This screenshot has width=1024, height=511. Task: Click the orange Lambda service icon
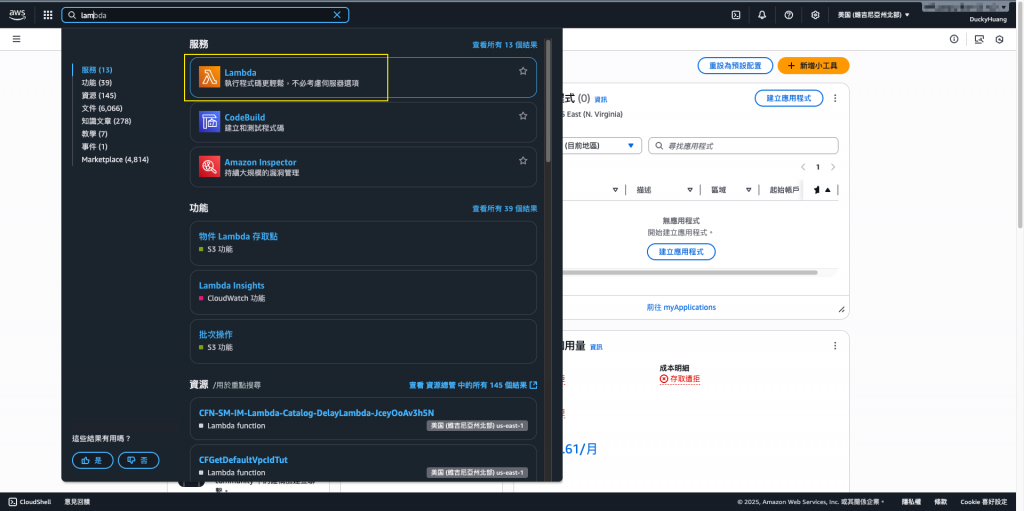click(210, 77)
